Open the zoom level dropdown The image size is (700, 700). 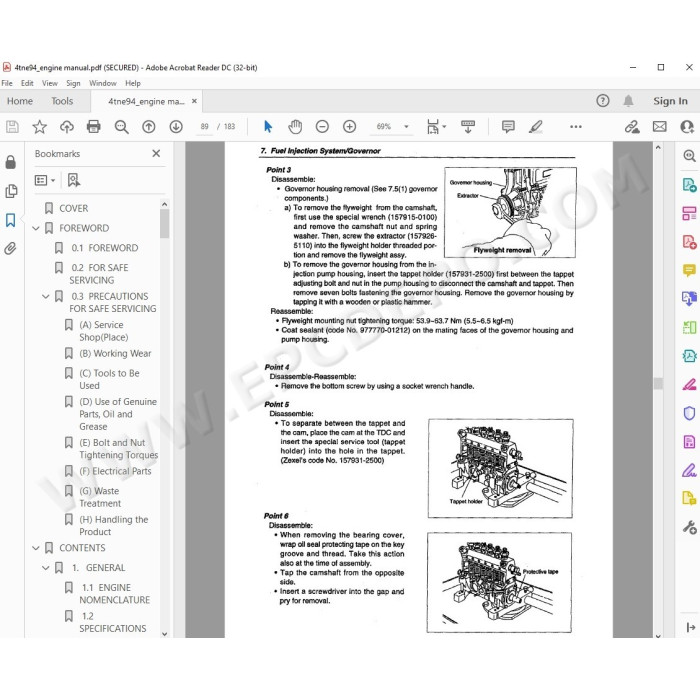[x=406, y=127]
